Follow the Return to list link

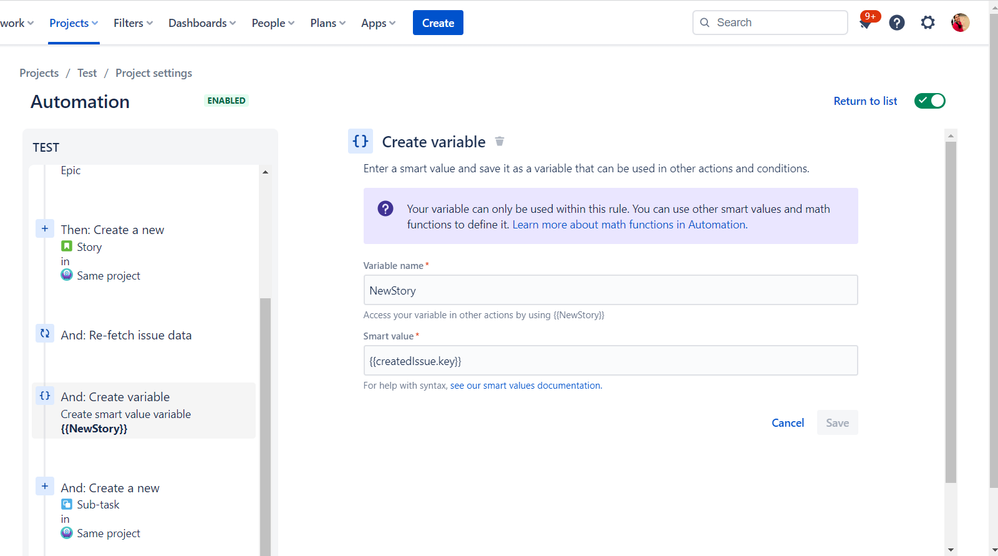tap(865, 101)
